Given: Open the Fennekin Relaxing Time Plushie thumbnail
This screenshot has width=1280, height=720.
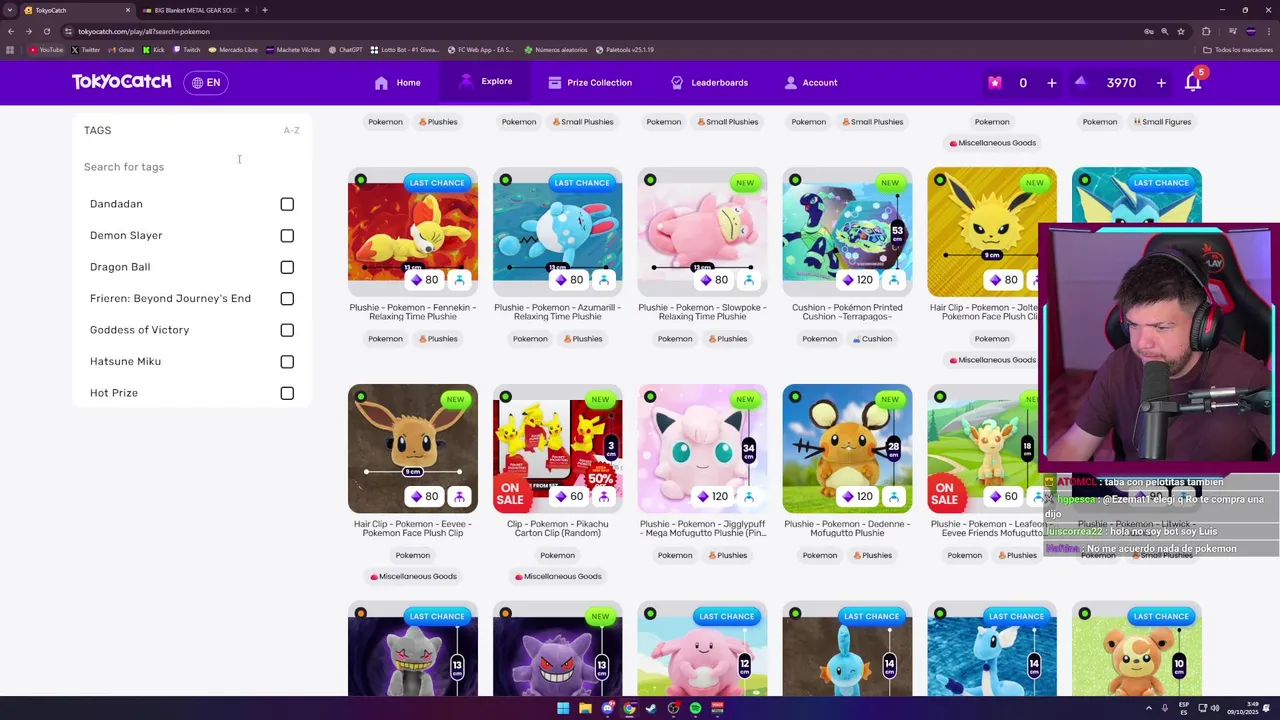Looking at the screenshot, I should [413, 232].
